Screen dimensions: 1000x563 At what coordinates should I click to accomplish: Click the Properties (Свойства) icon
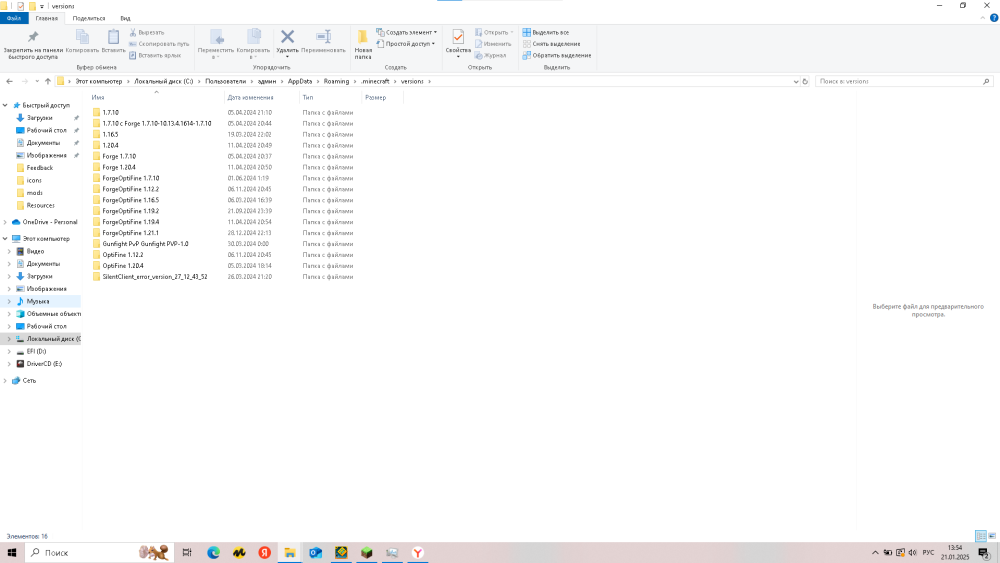[x=458, y=38]
